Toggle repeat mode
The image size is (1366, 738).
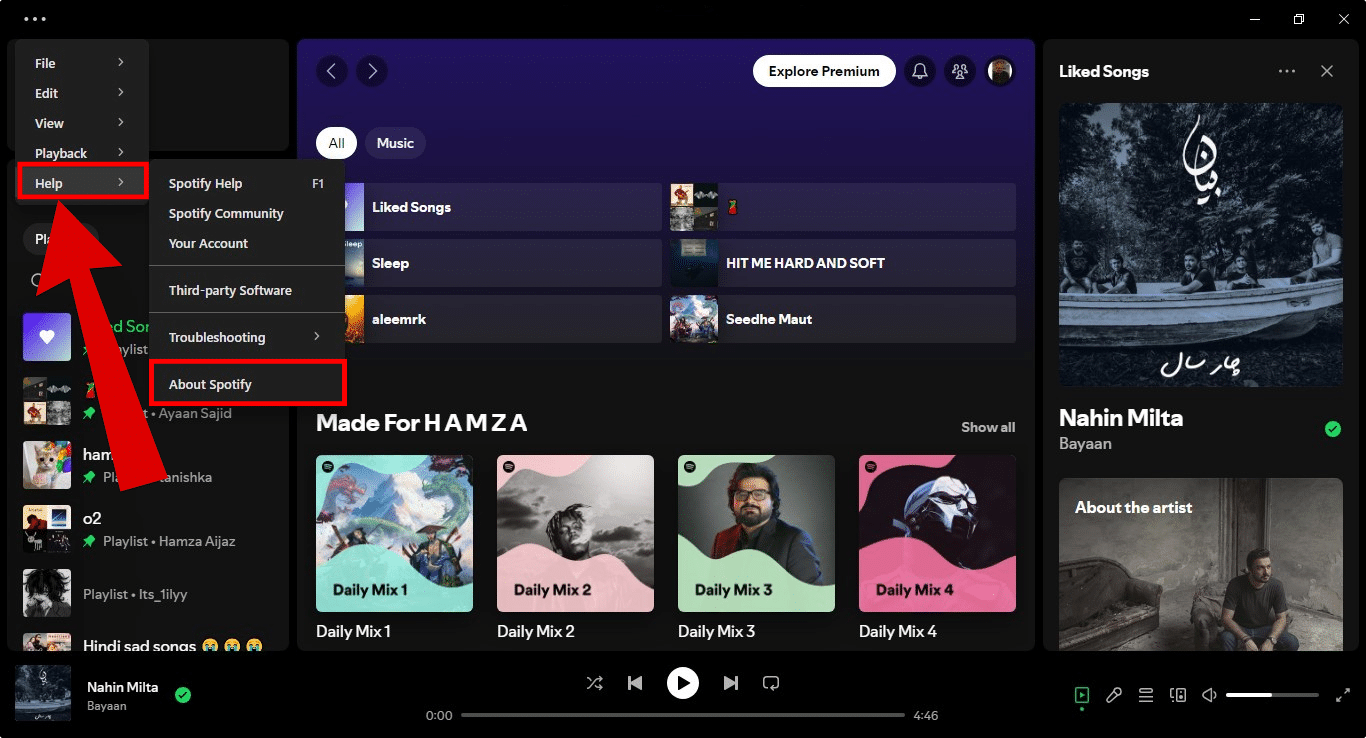coord(770,683)
